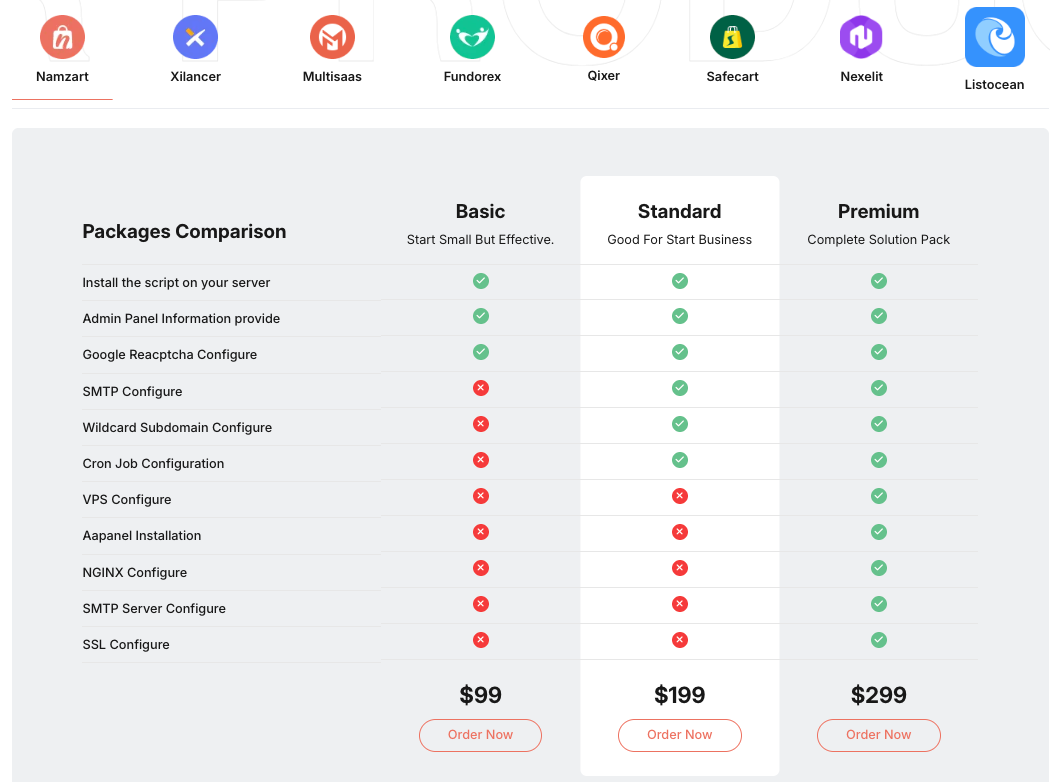Click the Packages Comparison heading
The width and height of the screenshot is (1050, 782).
[184, 232]
